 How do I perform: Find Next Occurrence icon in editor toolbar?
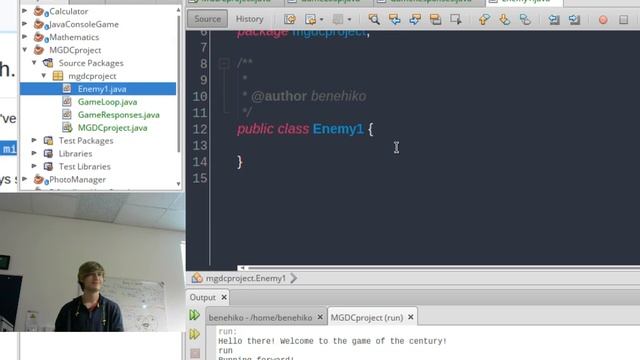click(x=415, y=19)
